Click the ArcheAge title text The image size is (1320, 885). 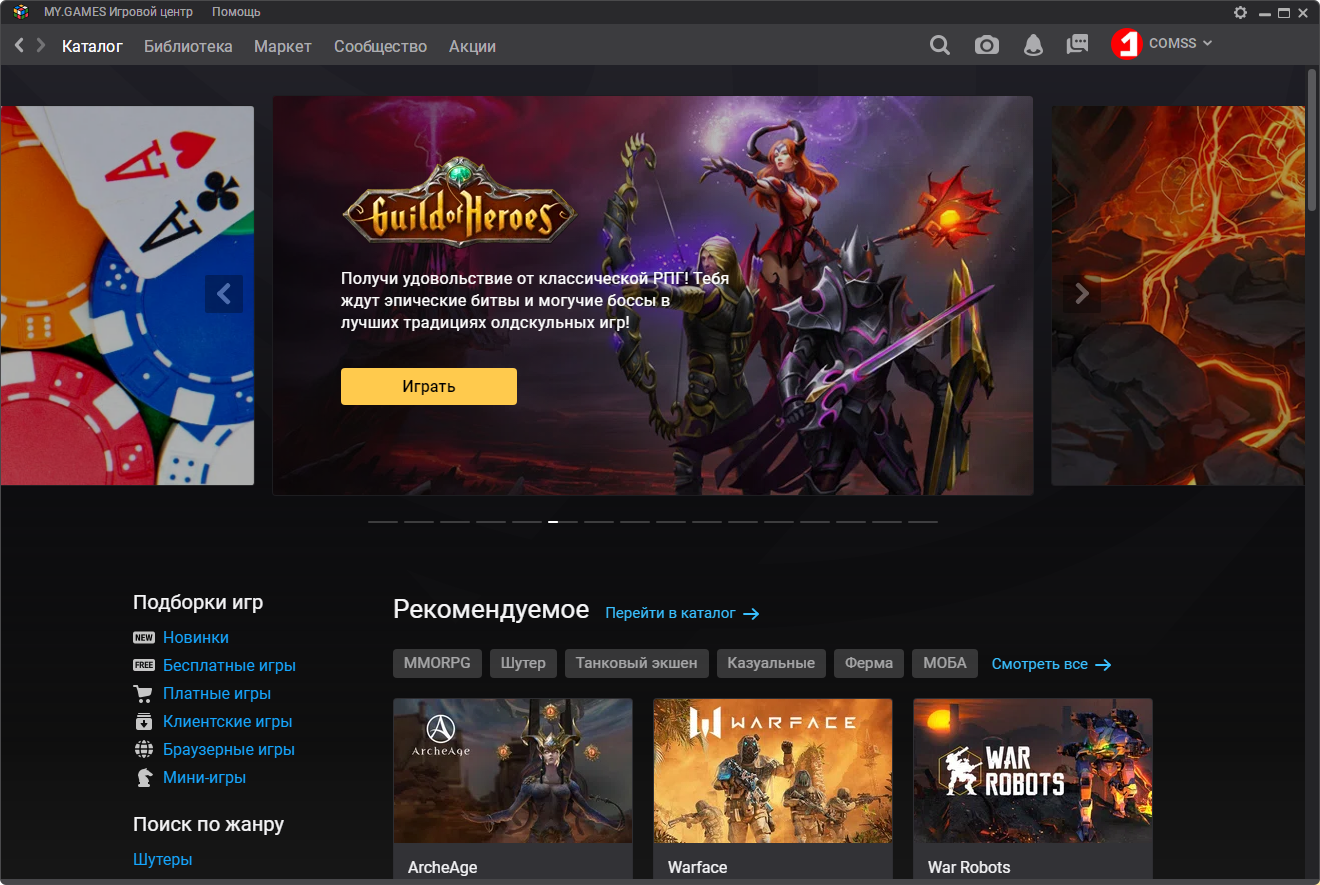443,867
